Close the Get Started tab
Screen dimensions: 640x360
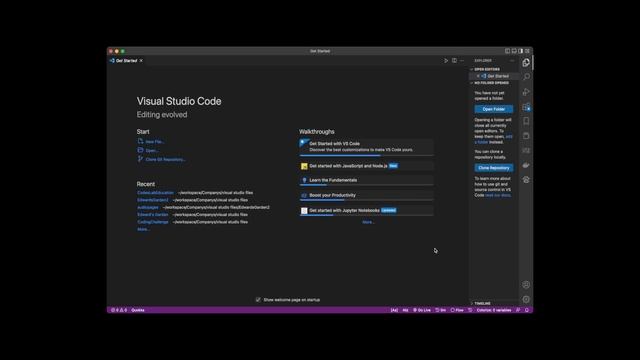(x=141, y=61)
